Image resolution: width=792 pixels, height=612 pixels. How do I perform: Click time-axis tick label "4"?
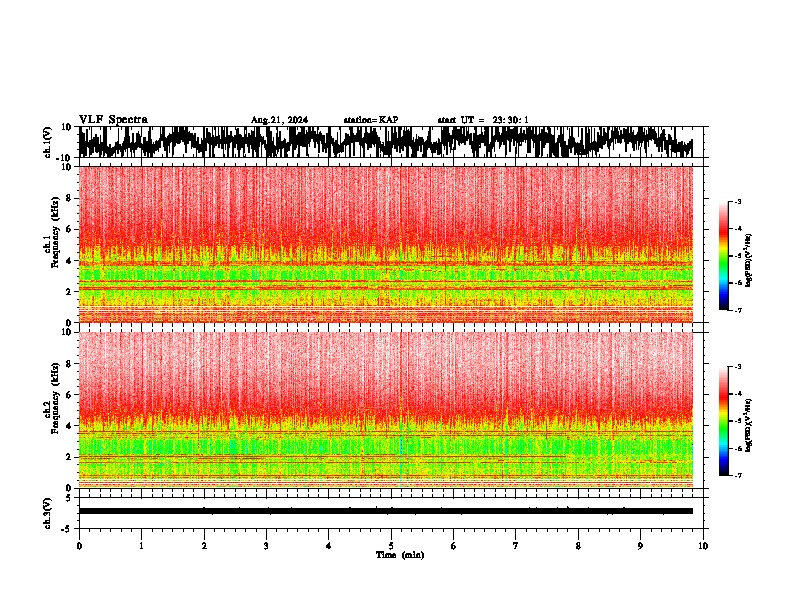pyautogui.click(x=329, y=546)
